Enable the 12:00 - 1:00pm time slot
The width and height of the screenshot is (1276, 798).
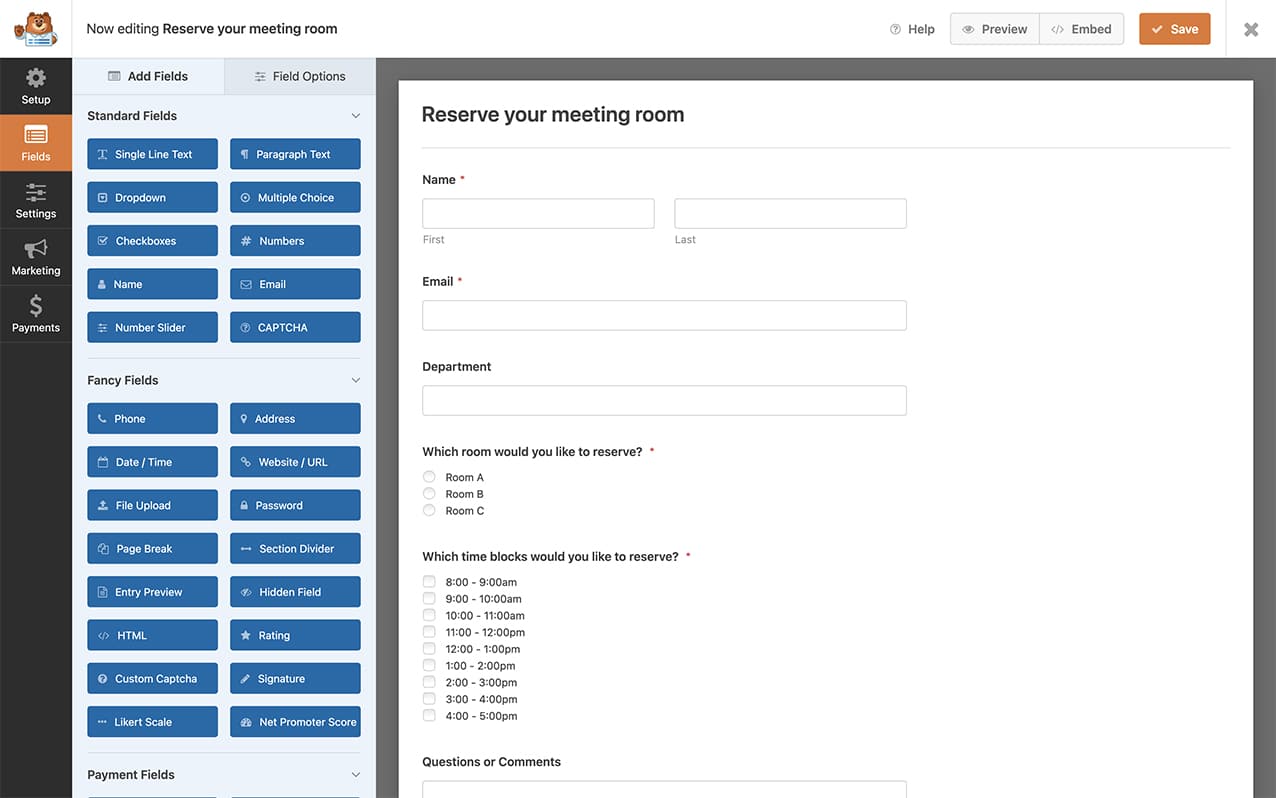[429, 648]
